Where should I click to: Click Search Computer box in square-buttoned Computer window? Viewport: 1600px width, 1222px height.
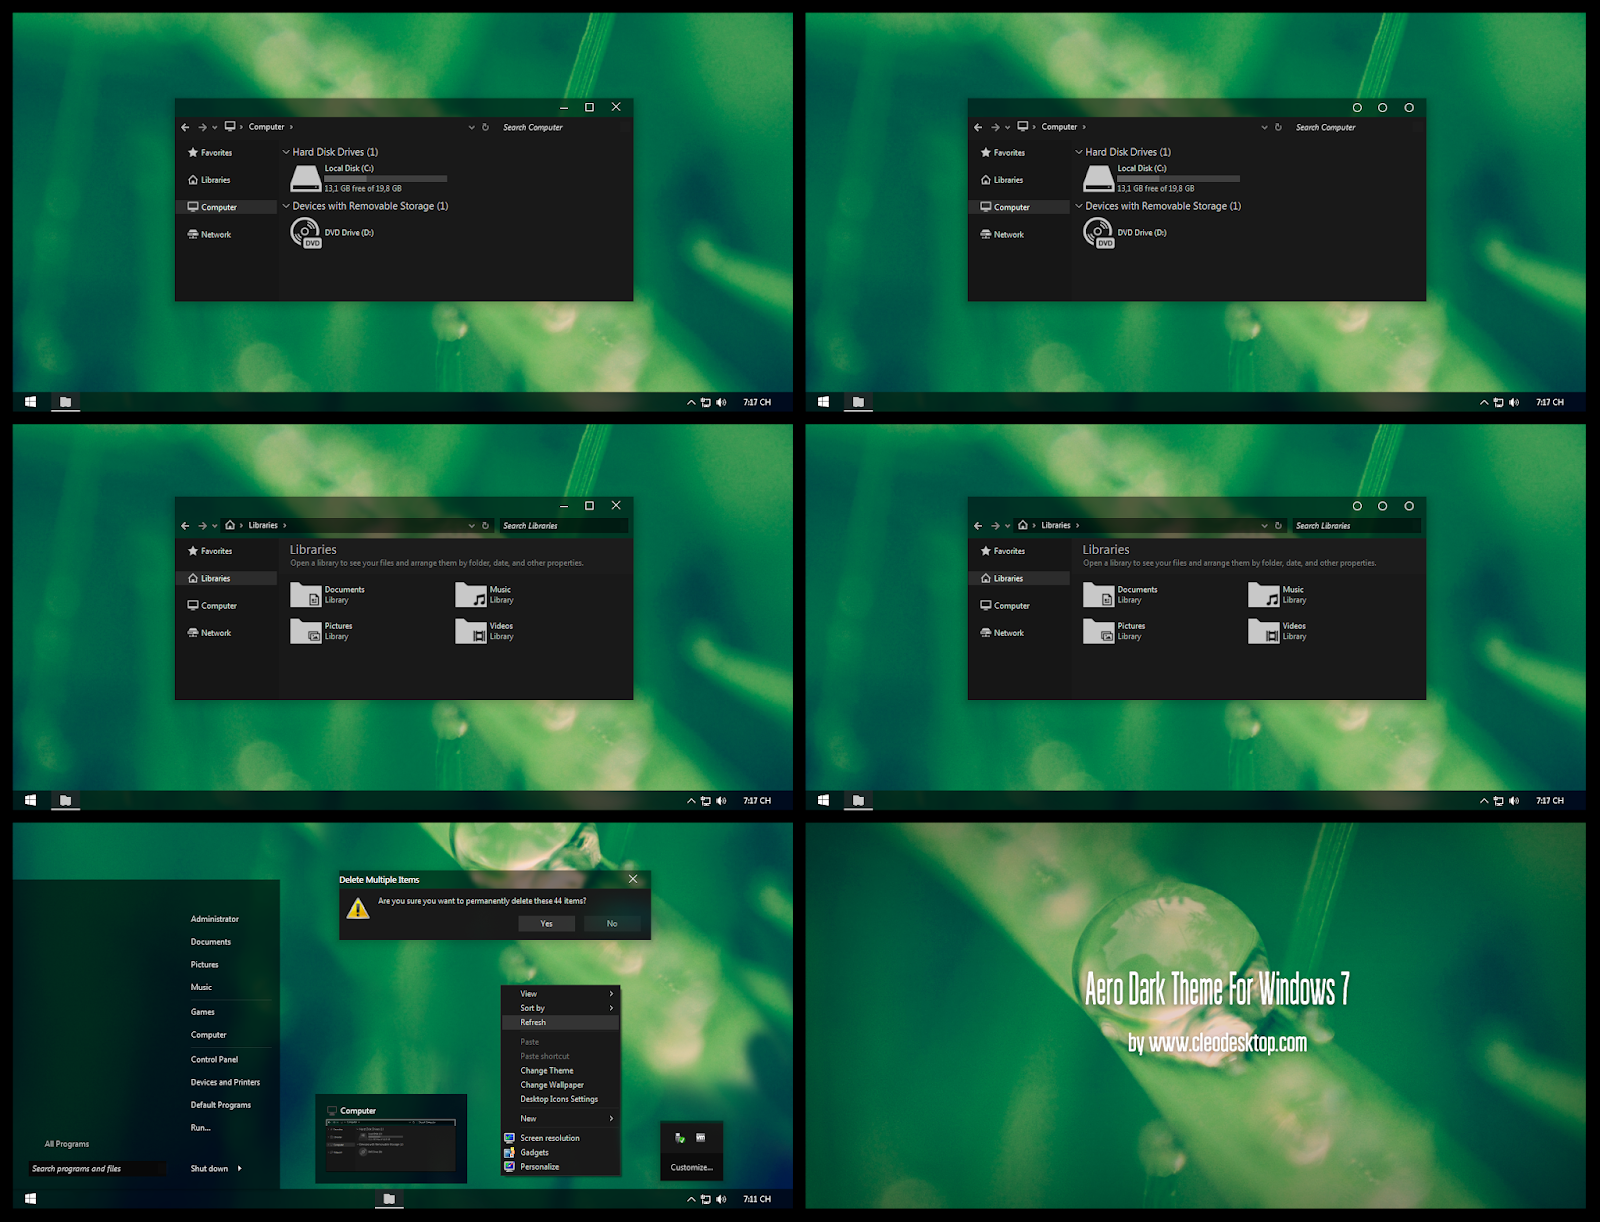pyautogui.click(x=564, y=127)
